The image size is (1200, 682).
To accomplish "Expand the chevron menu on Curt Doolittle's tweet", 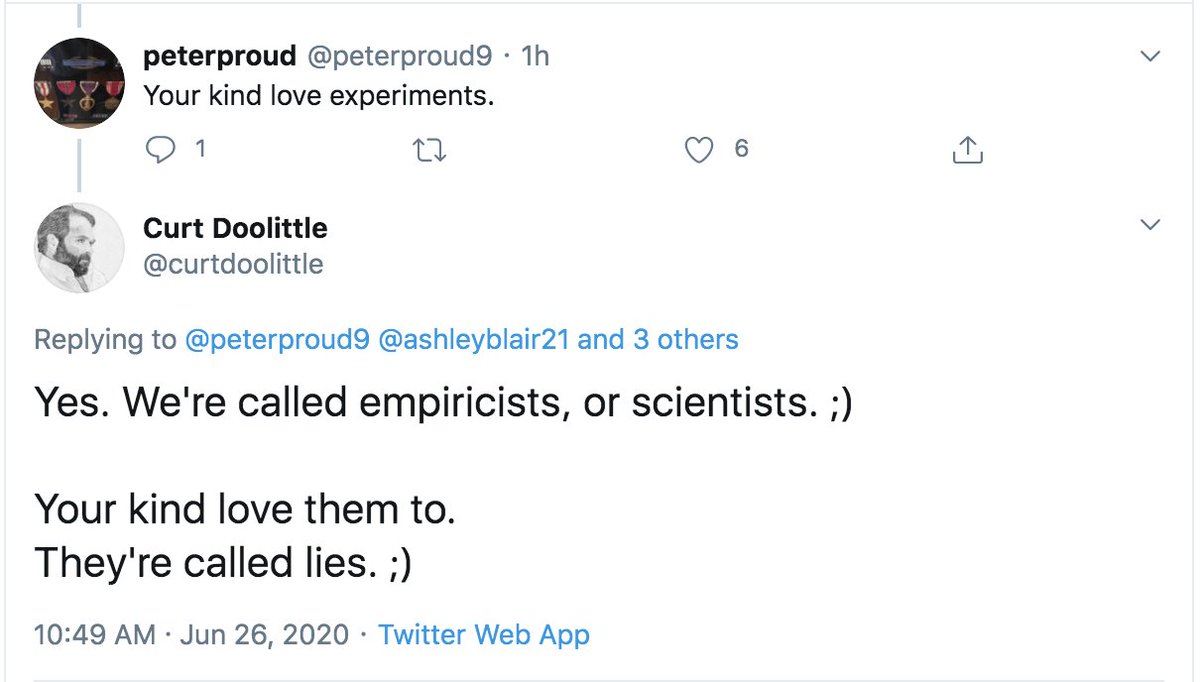I will 1151,225.
